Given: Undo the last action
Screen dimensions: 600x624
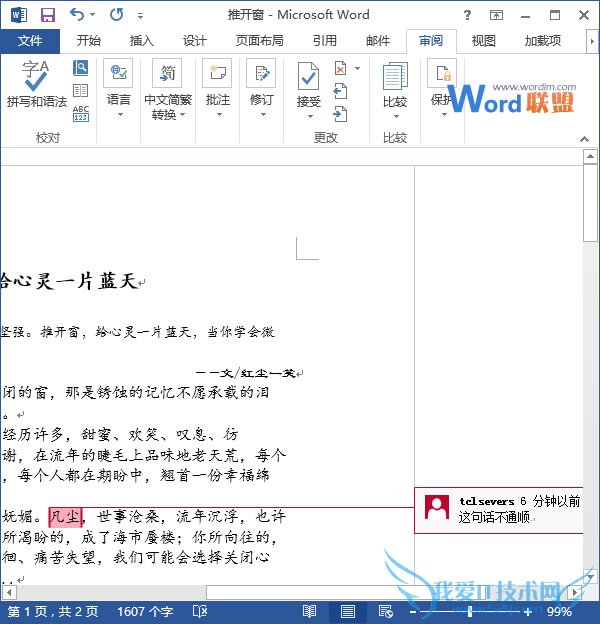Looking at the screenshot, I should (x=77, y=15).
